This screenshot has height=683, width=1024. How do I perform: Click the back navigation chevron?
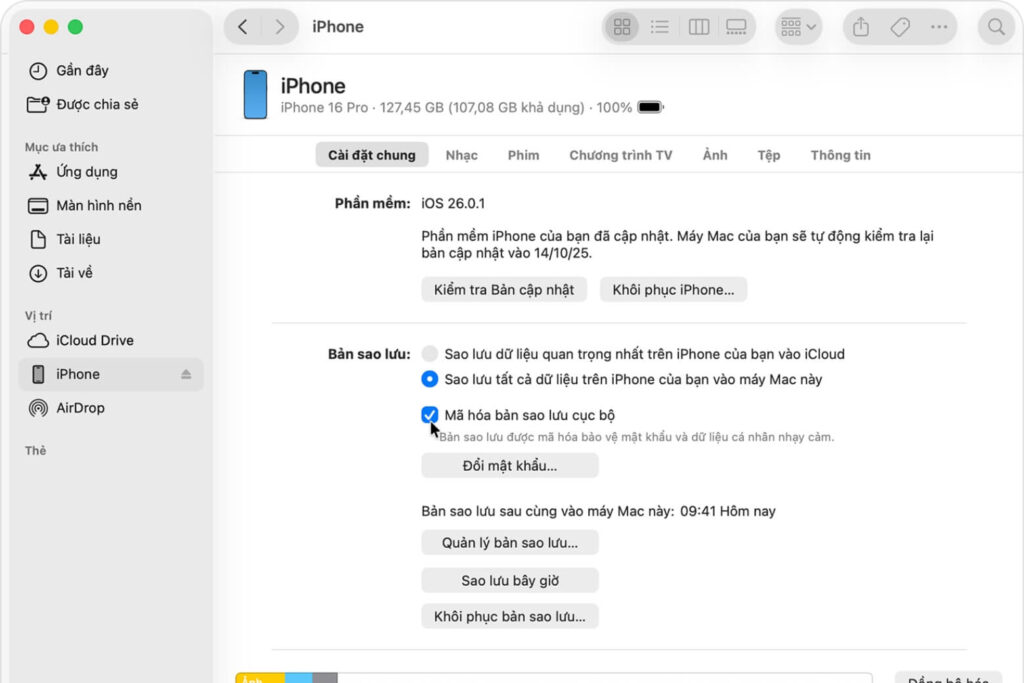pyautogui.click(x=243, y=27)
